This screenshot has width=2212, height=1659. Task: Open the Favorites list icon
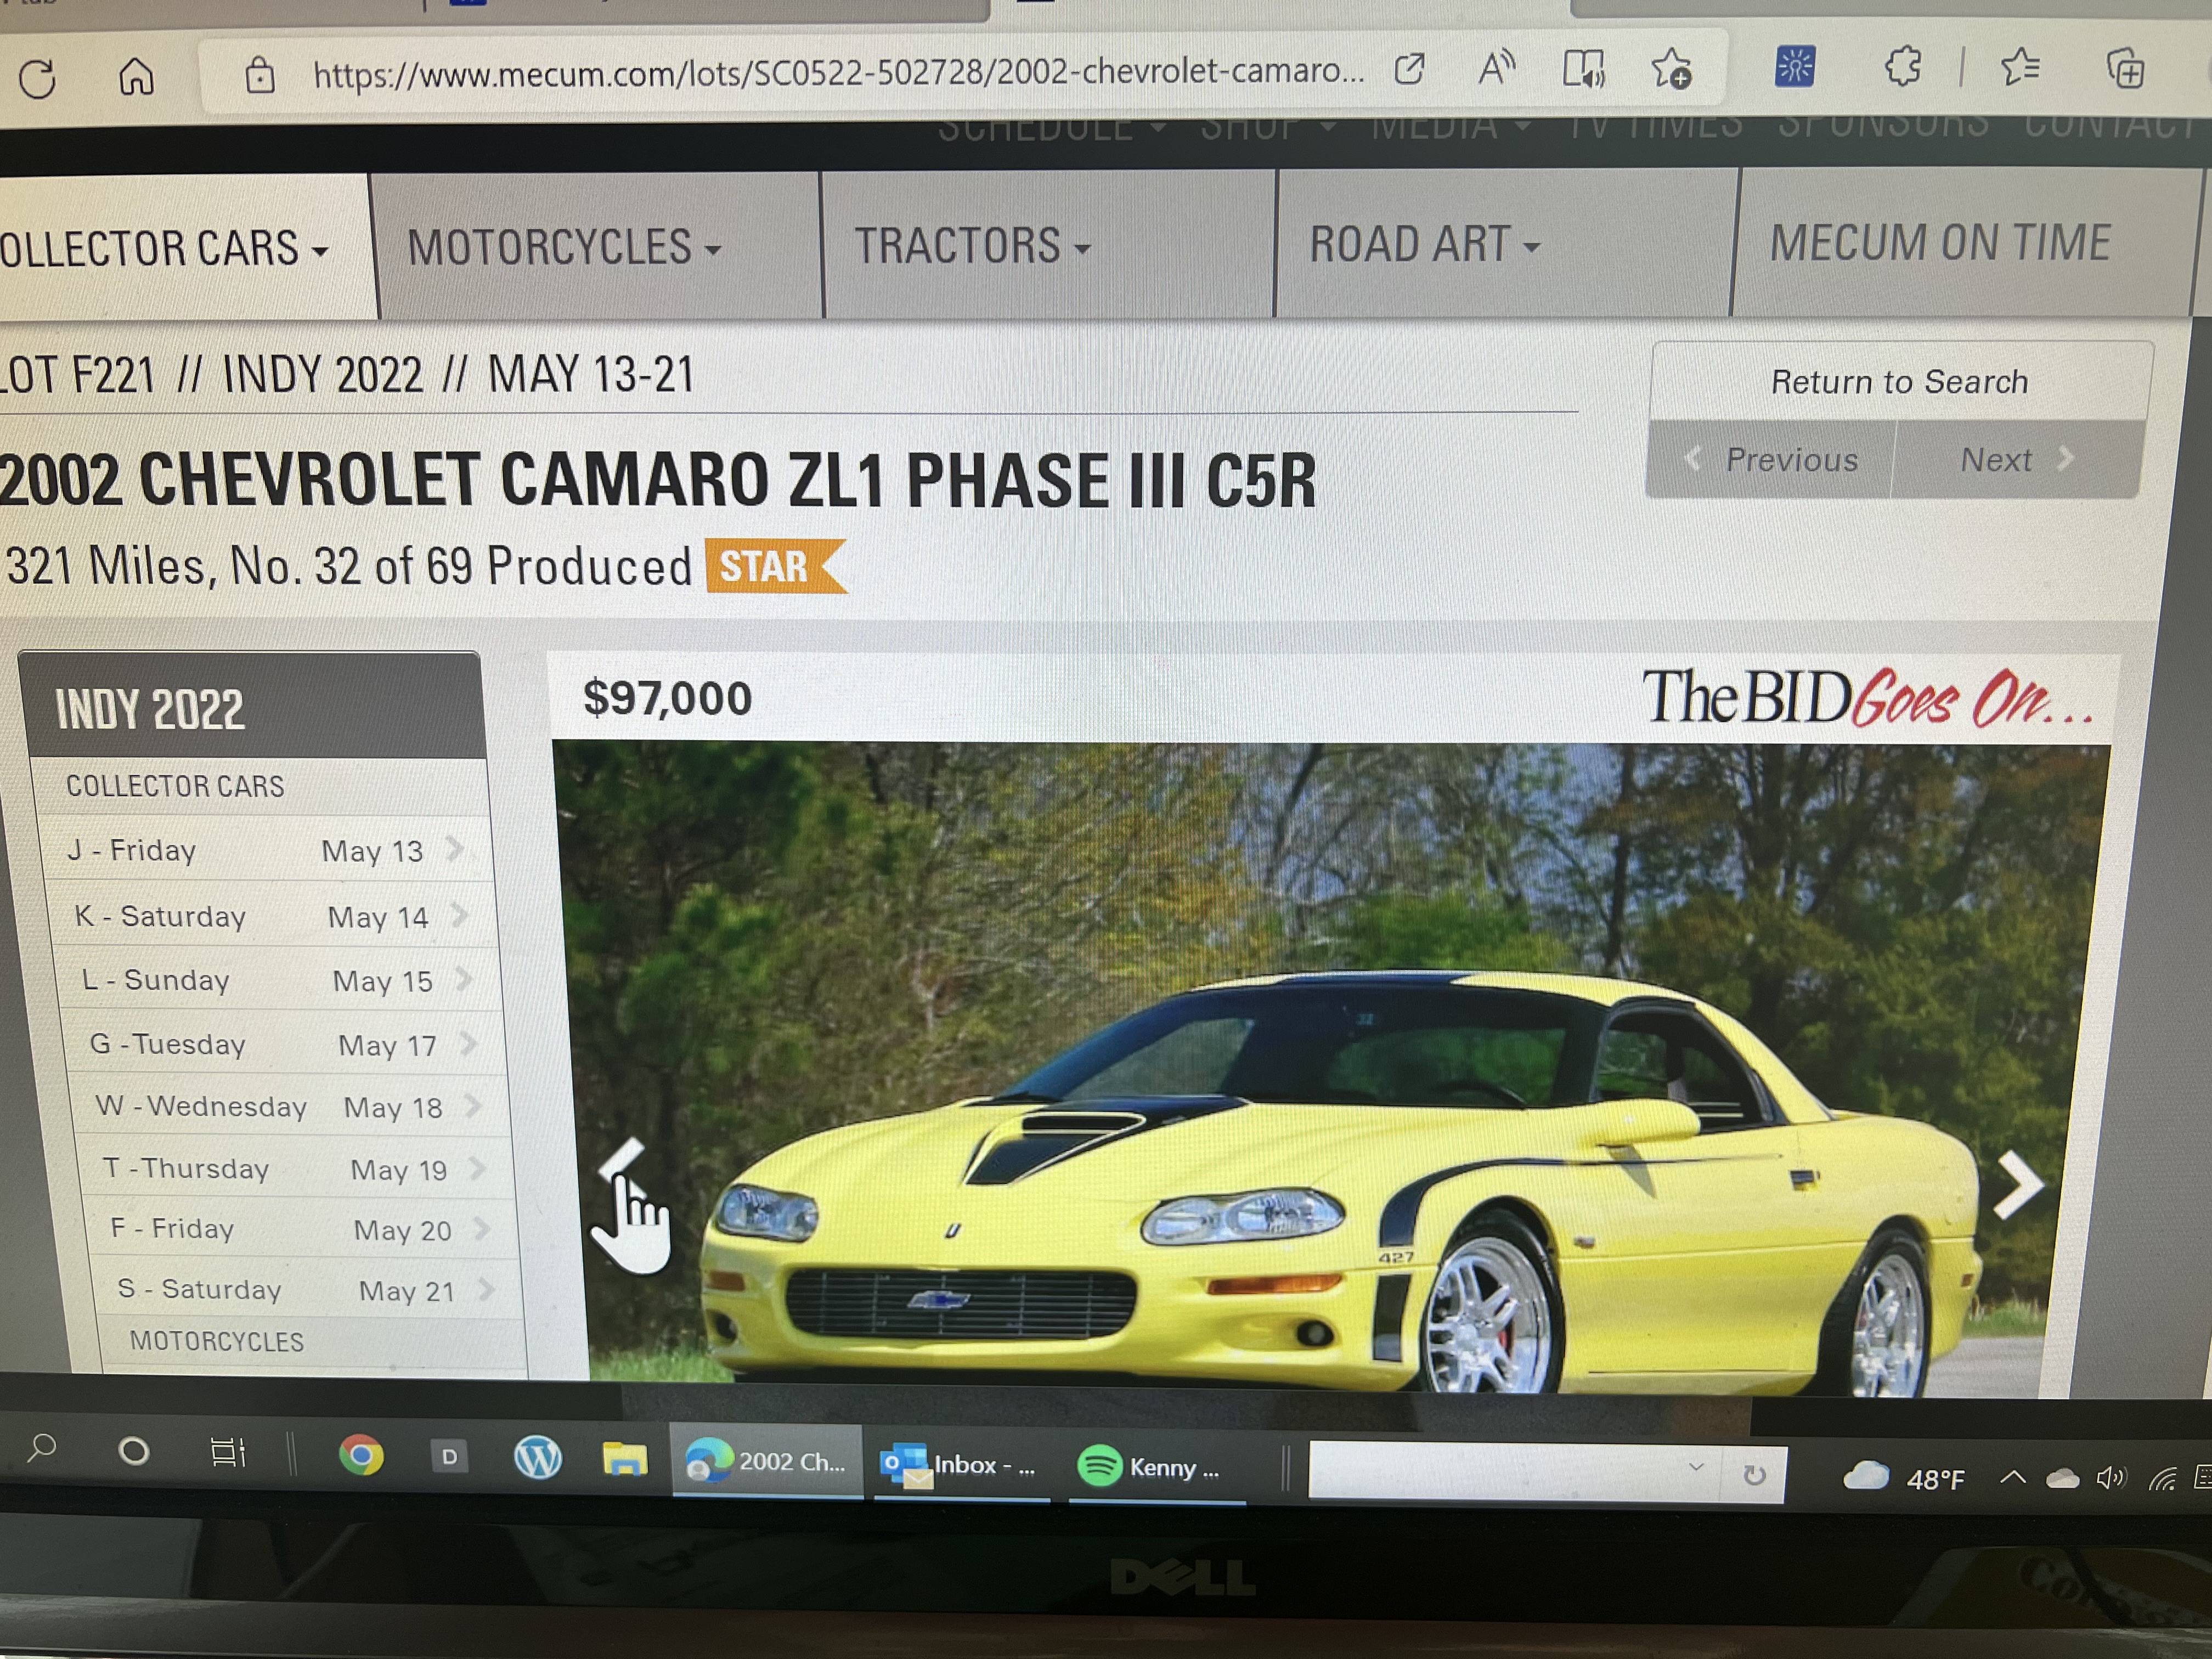point(2019,68)
